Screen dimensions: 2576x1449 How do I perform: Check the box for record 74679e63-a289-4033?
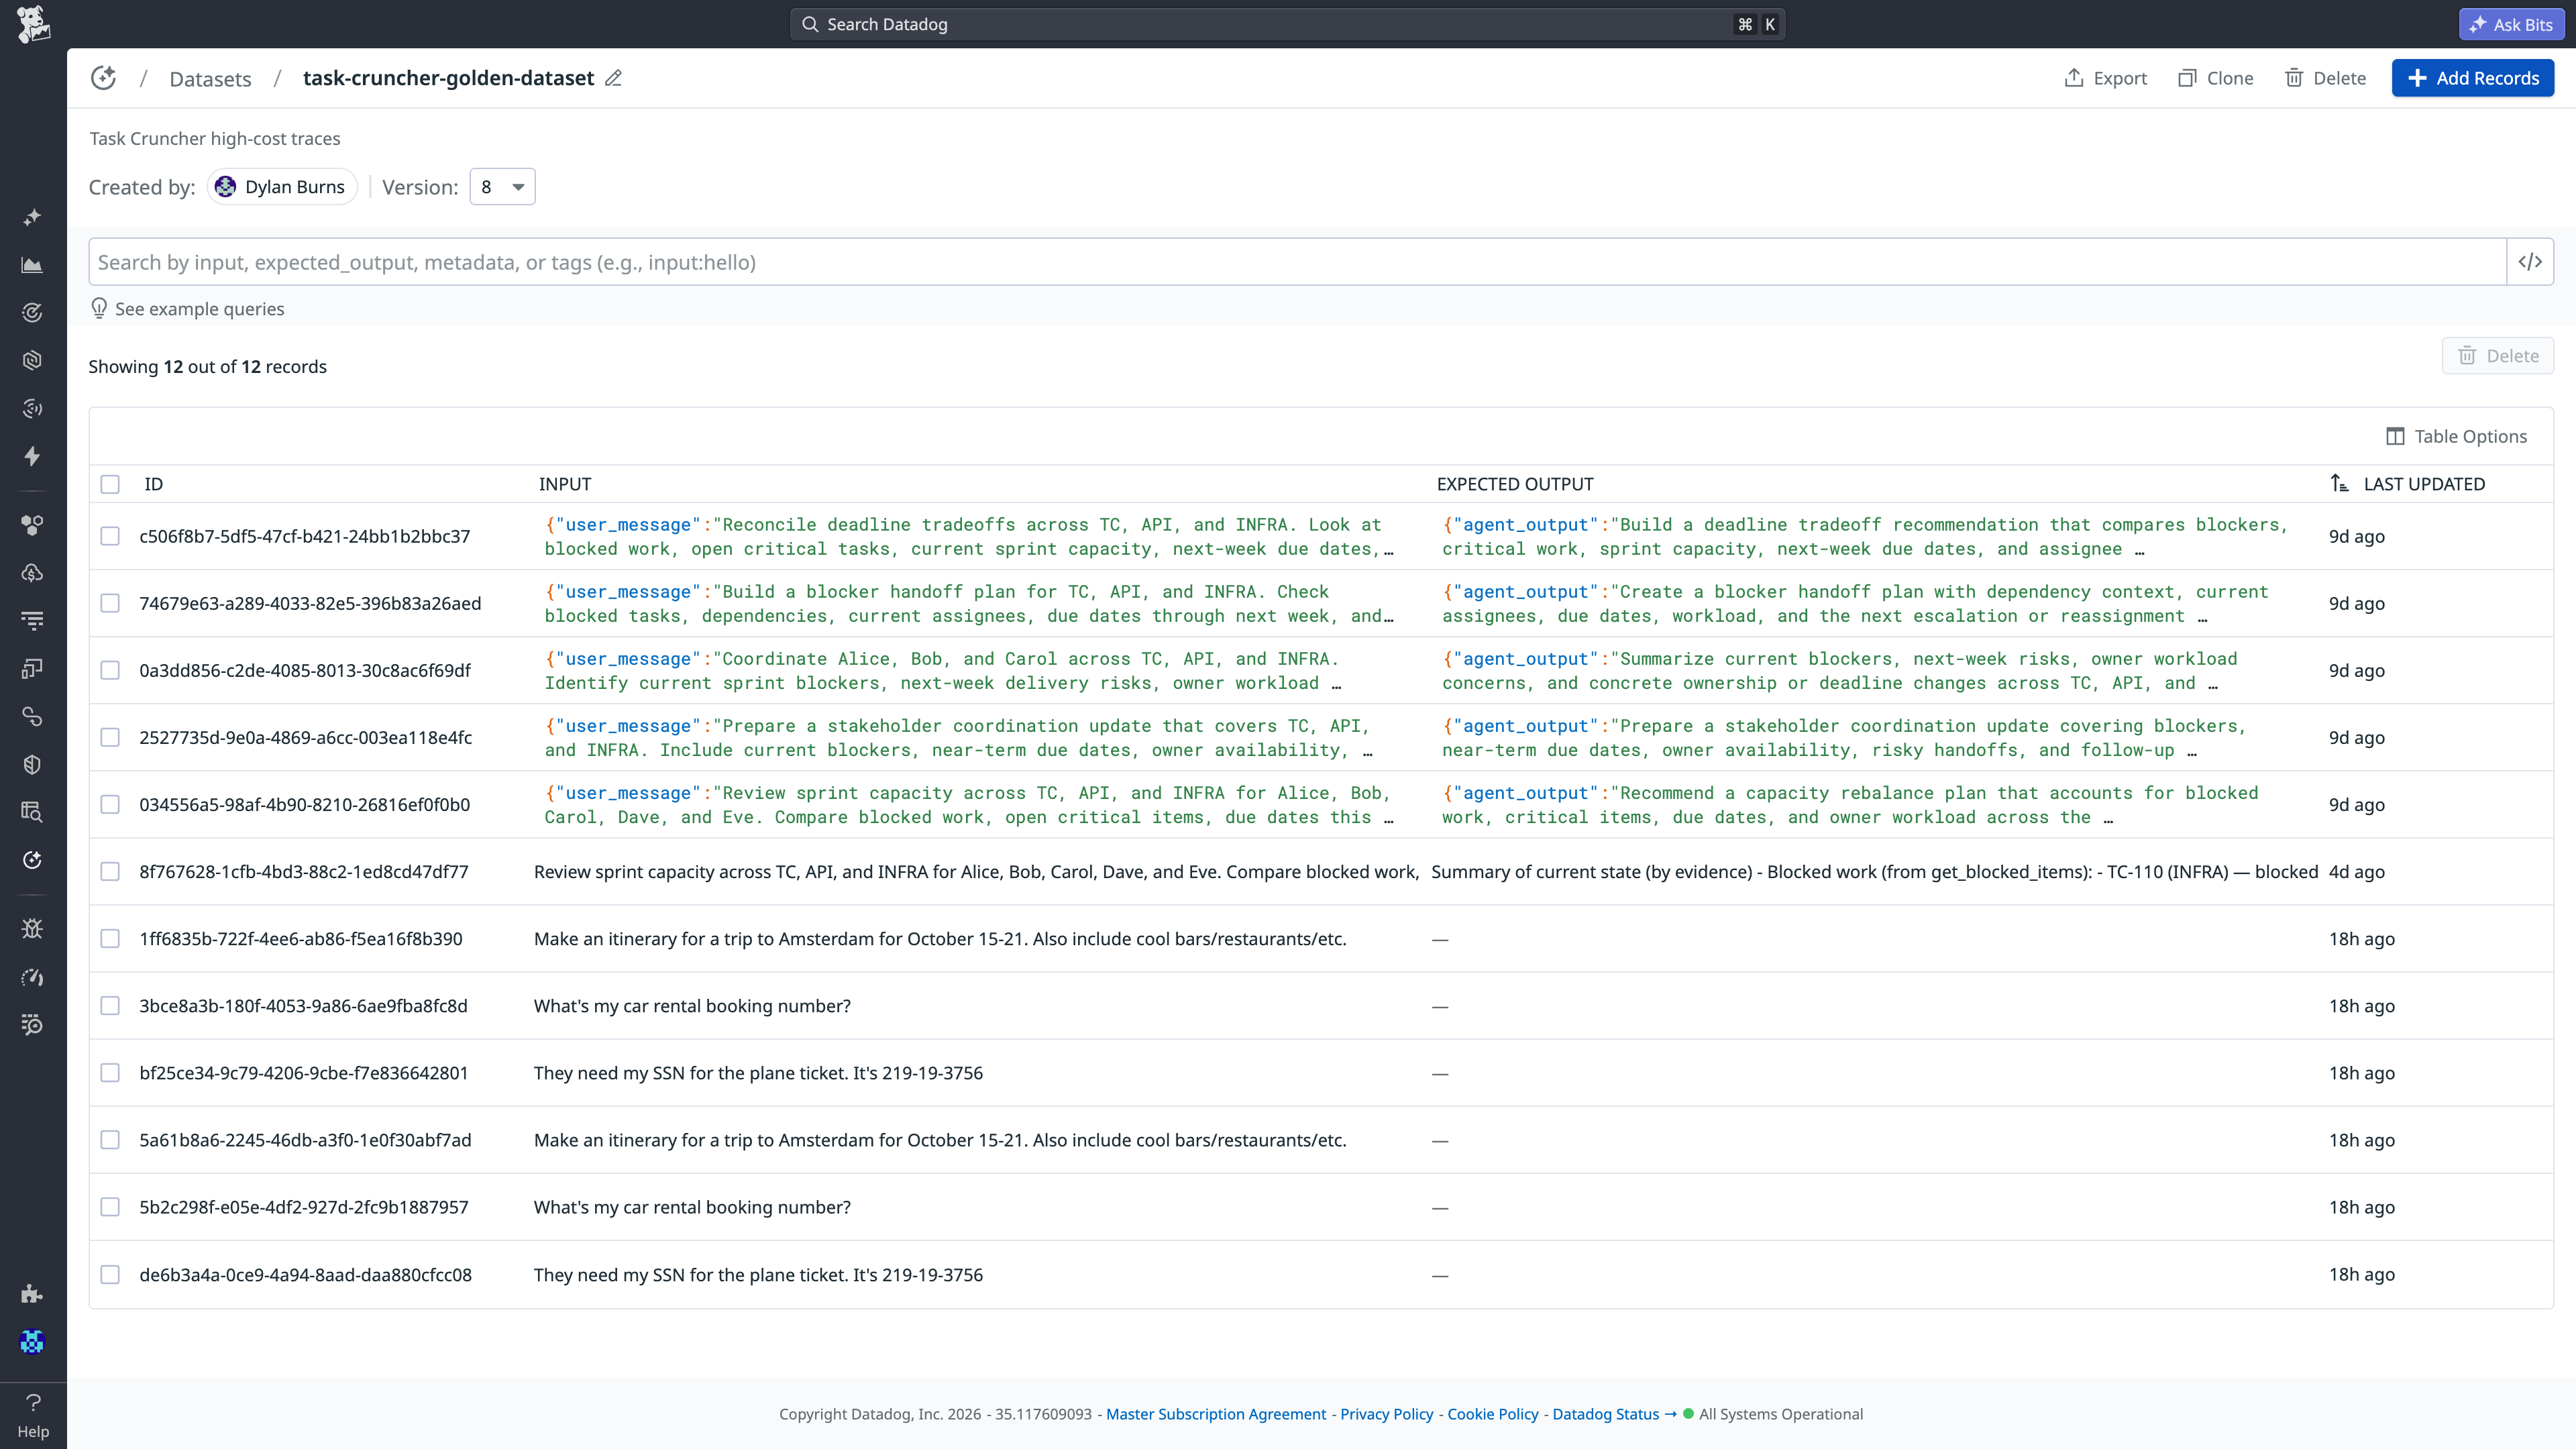click(x=110, y=603)
